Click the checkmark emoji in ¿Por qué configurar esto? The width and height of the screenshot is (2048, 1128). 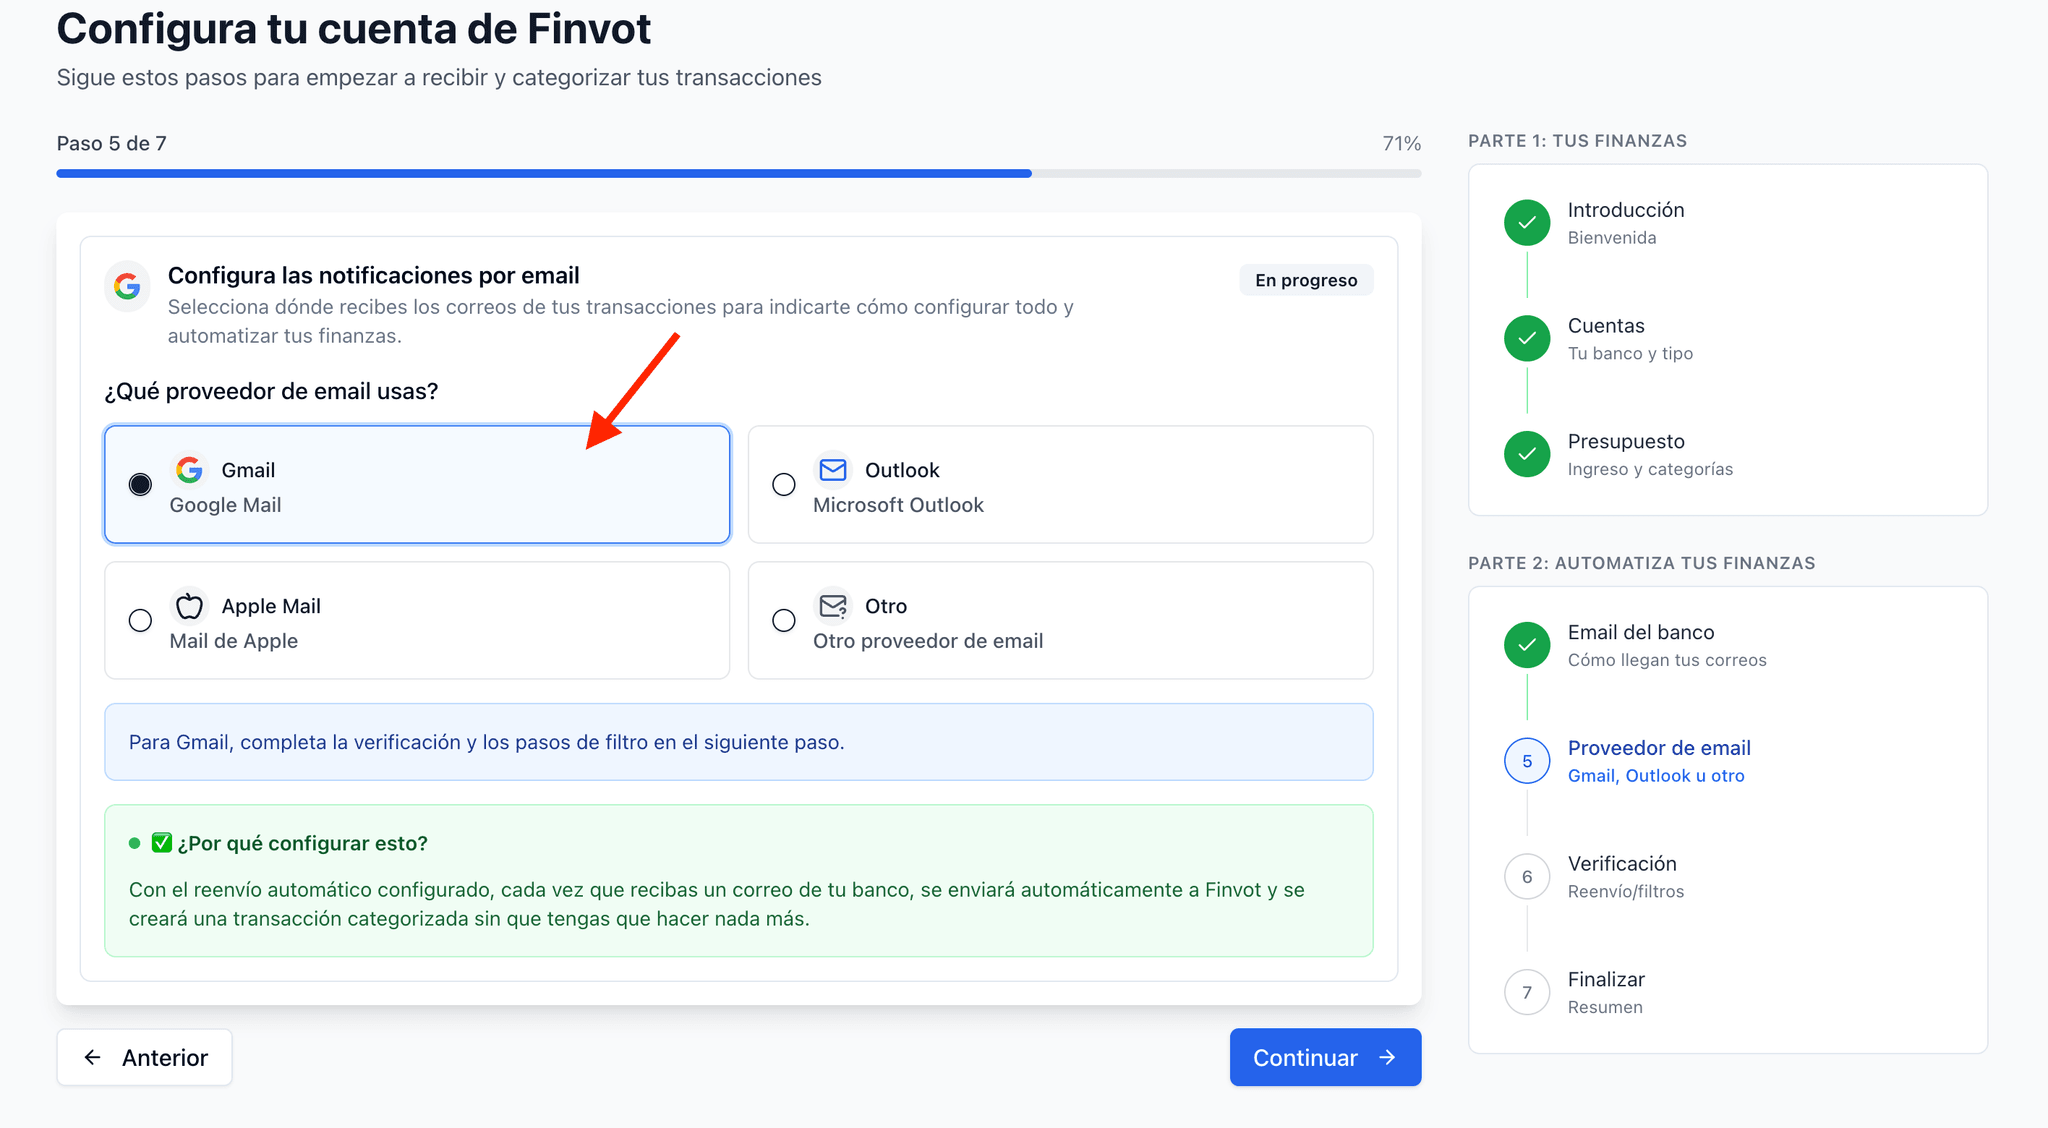click(x=161, y=843)
